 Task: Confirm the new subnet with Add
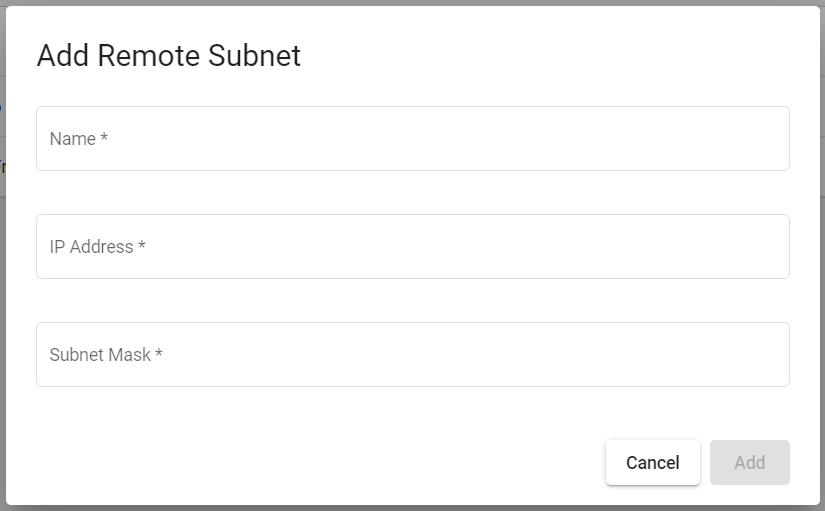749,462
